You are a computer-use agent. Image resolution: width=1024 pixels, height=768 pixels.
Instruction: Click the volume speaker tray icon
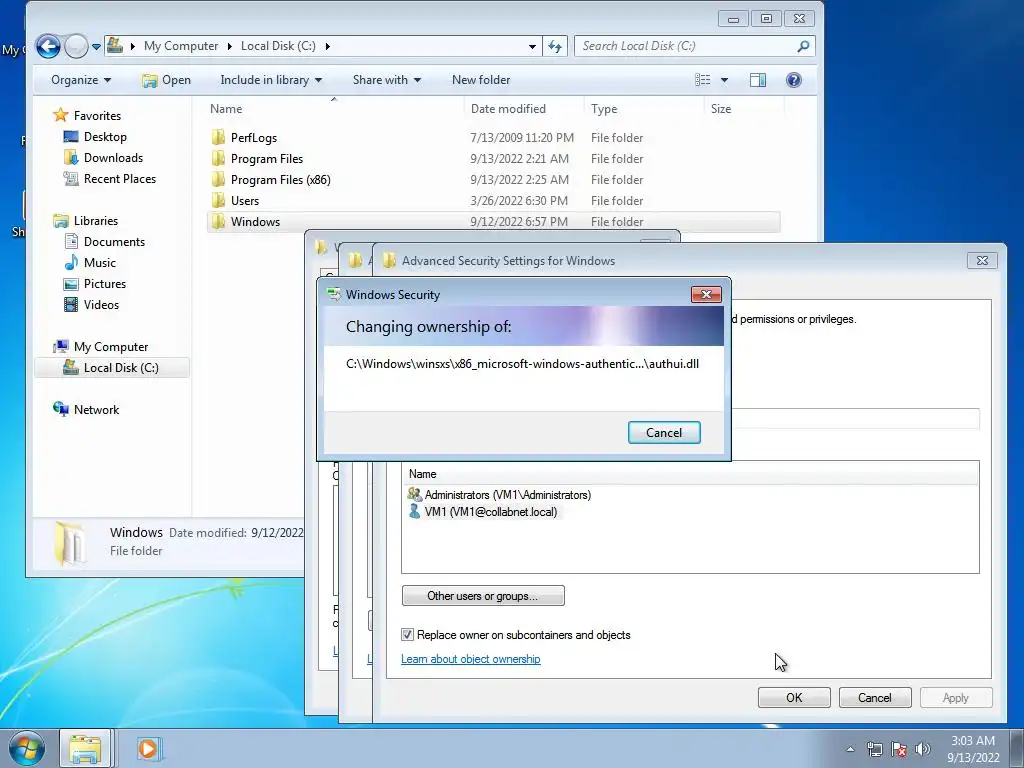click(922, 749)
